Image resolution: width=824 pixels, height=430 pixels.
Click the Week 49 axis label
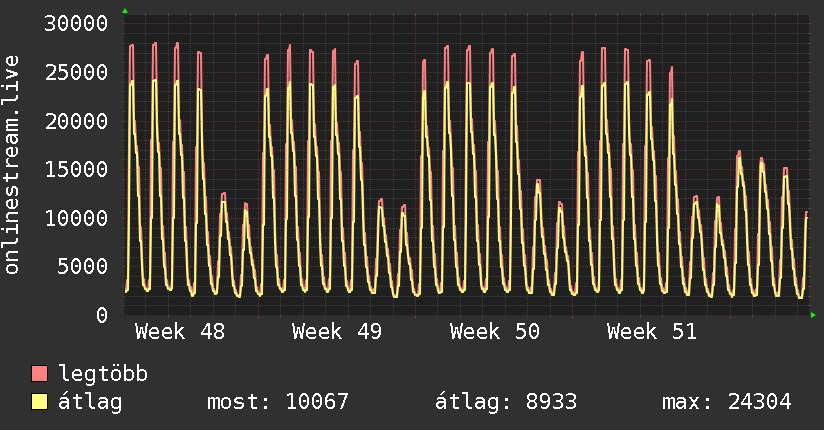[337, 332]
